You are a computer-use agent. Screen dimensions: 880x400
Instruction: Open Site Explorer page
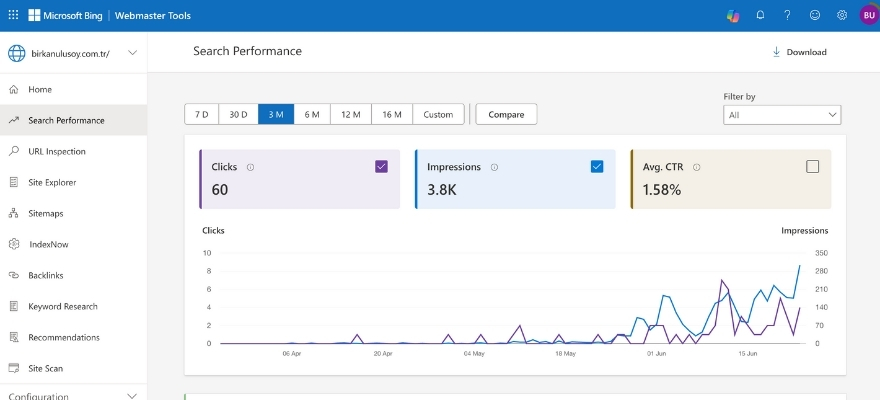coord(74,182)
